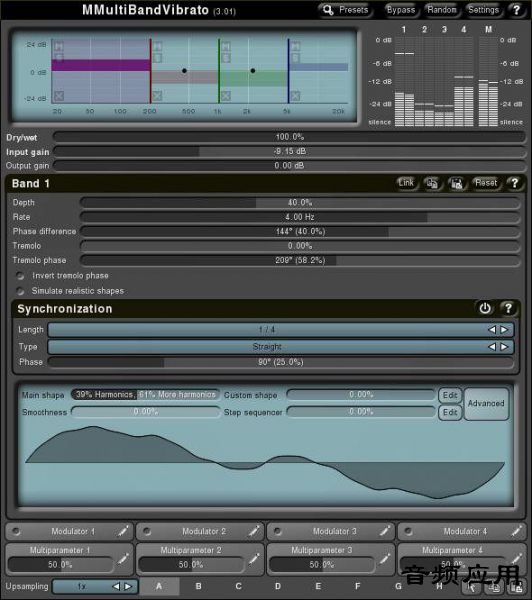532x600 pixels.
Task: Click Edit next to Step sequencer
Action: [x=450, y=412]
